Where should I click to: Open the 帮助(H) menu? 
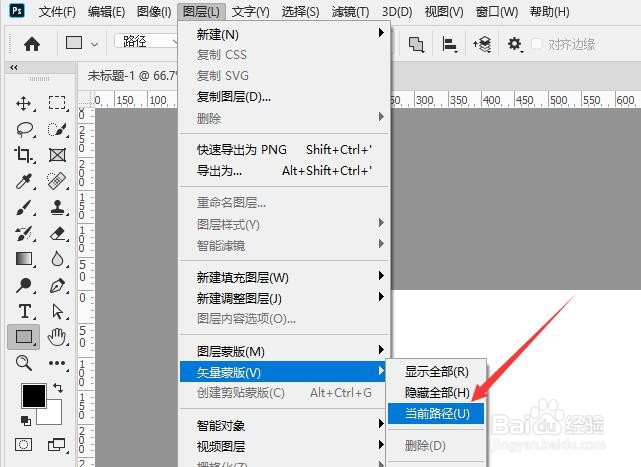pos(549,11)
